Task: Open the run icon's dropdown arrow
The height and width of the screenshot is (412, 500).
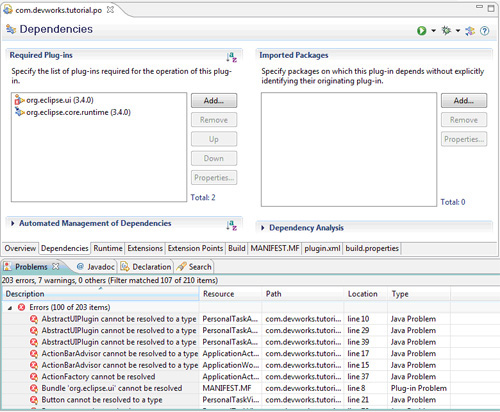Action: 433,31
